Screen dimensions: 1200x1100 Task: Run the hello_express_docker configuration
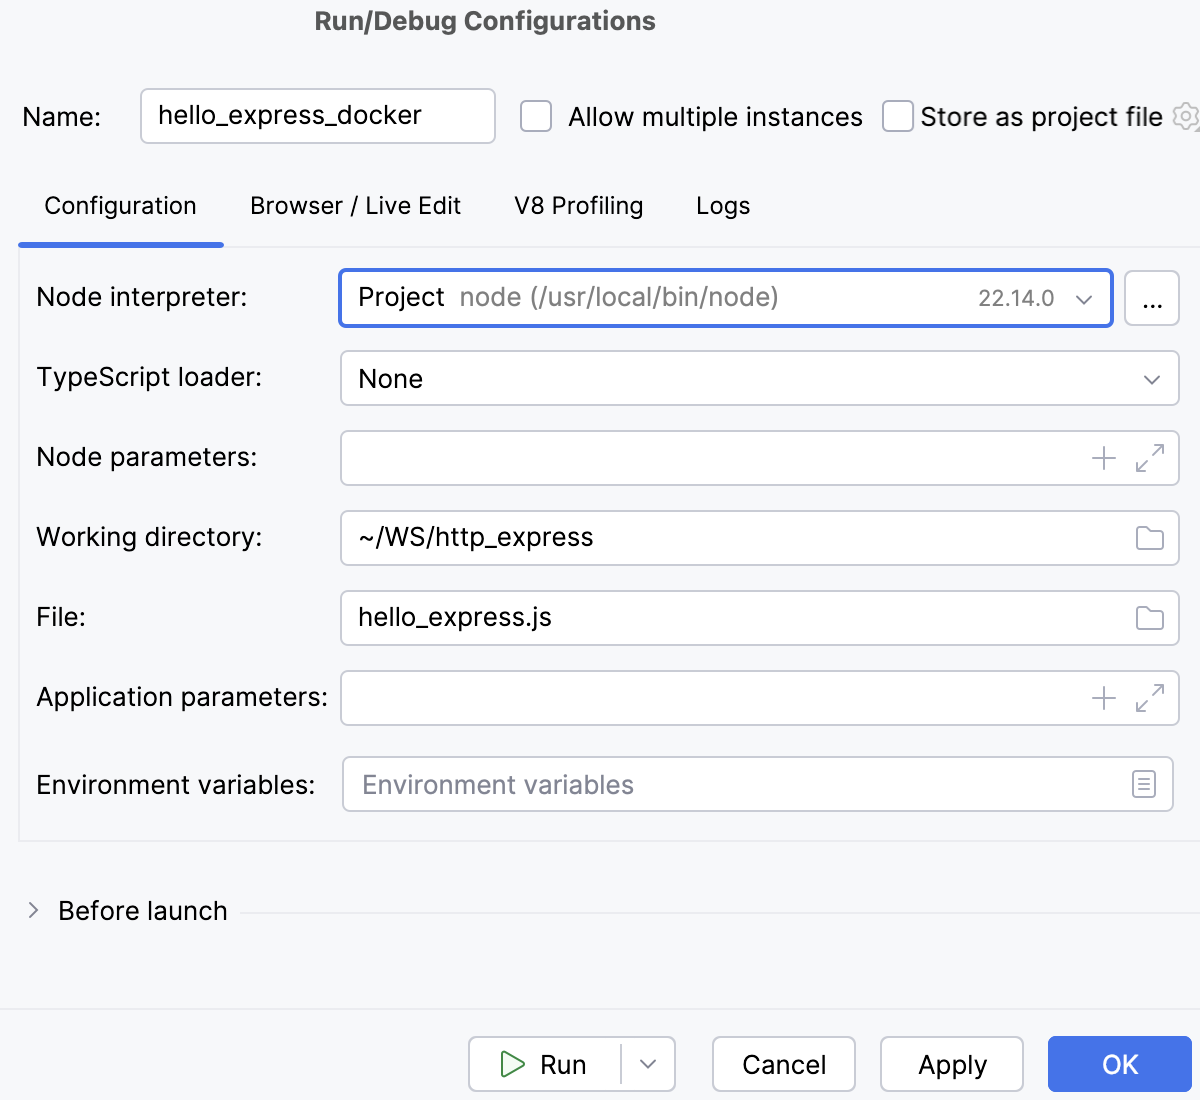(548, 1064)
